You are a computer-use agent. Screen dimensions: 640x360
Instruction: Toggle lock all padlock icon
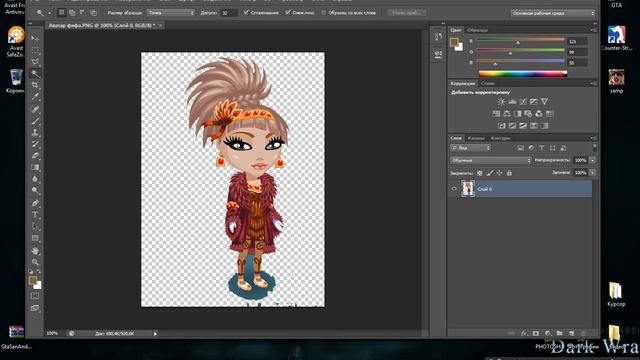click(509, 173)
